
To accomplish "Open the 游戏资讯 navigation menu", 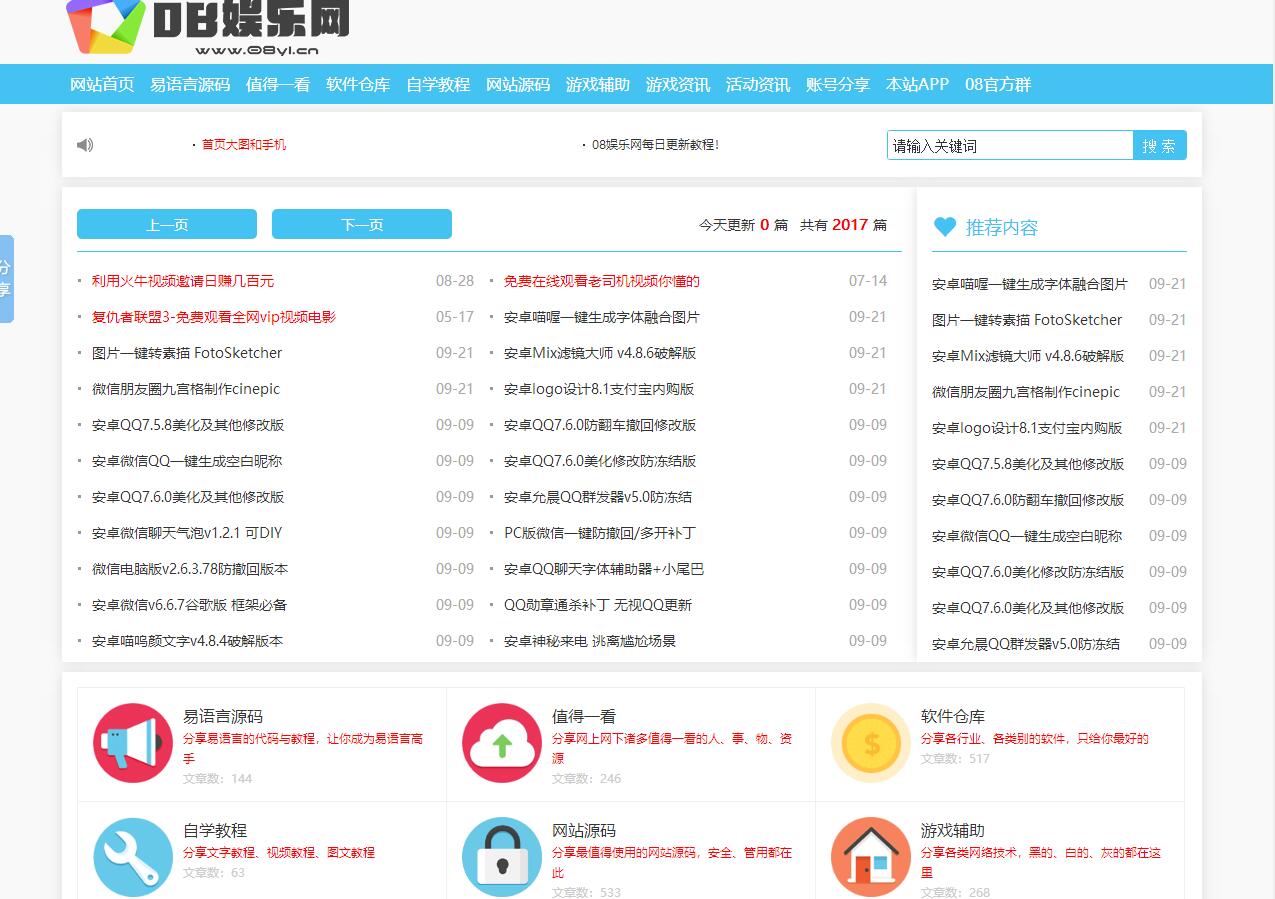I will [676, 85].
